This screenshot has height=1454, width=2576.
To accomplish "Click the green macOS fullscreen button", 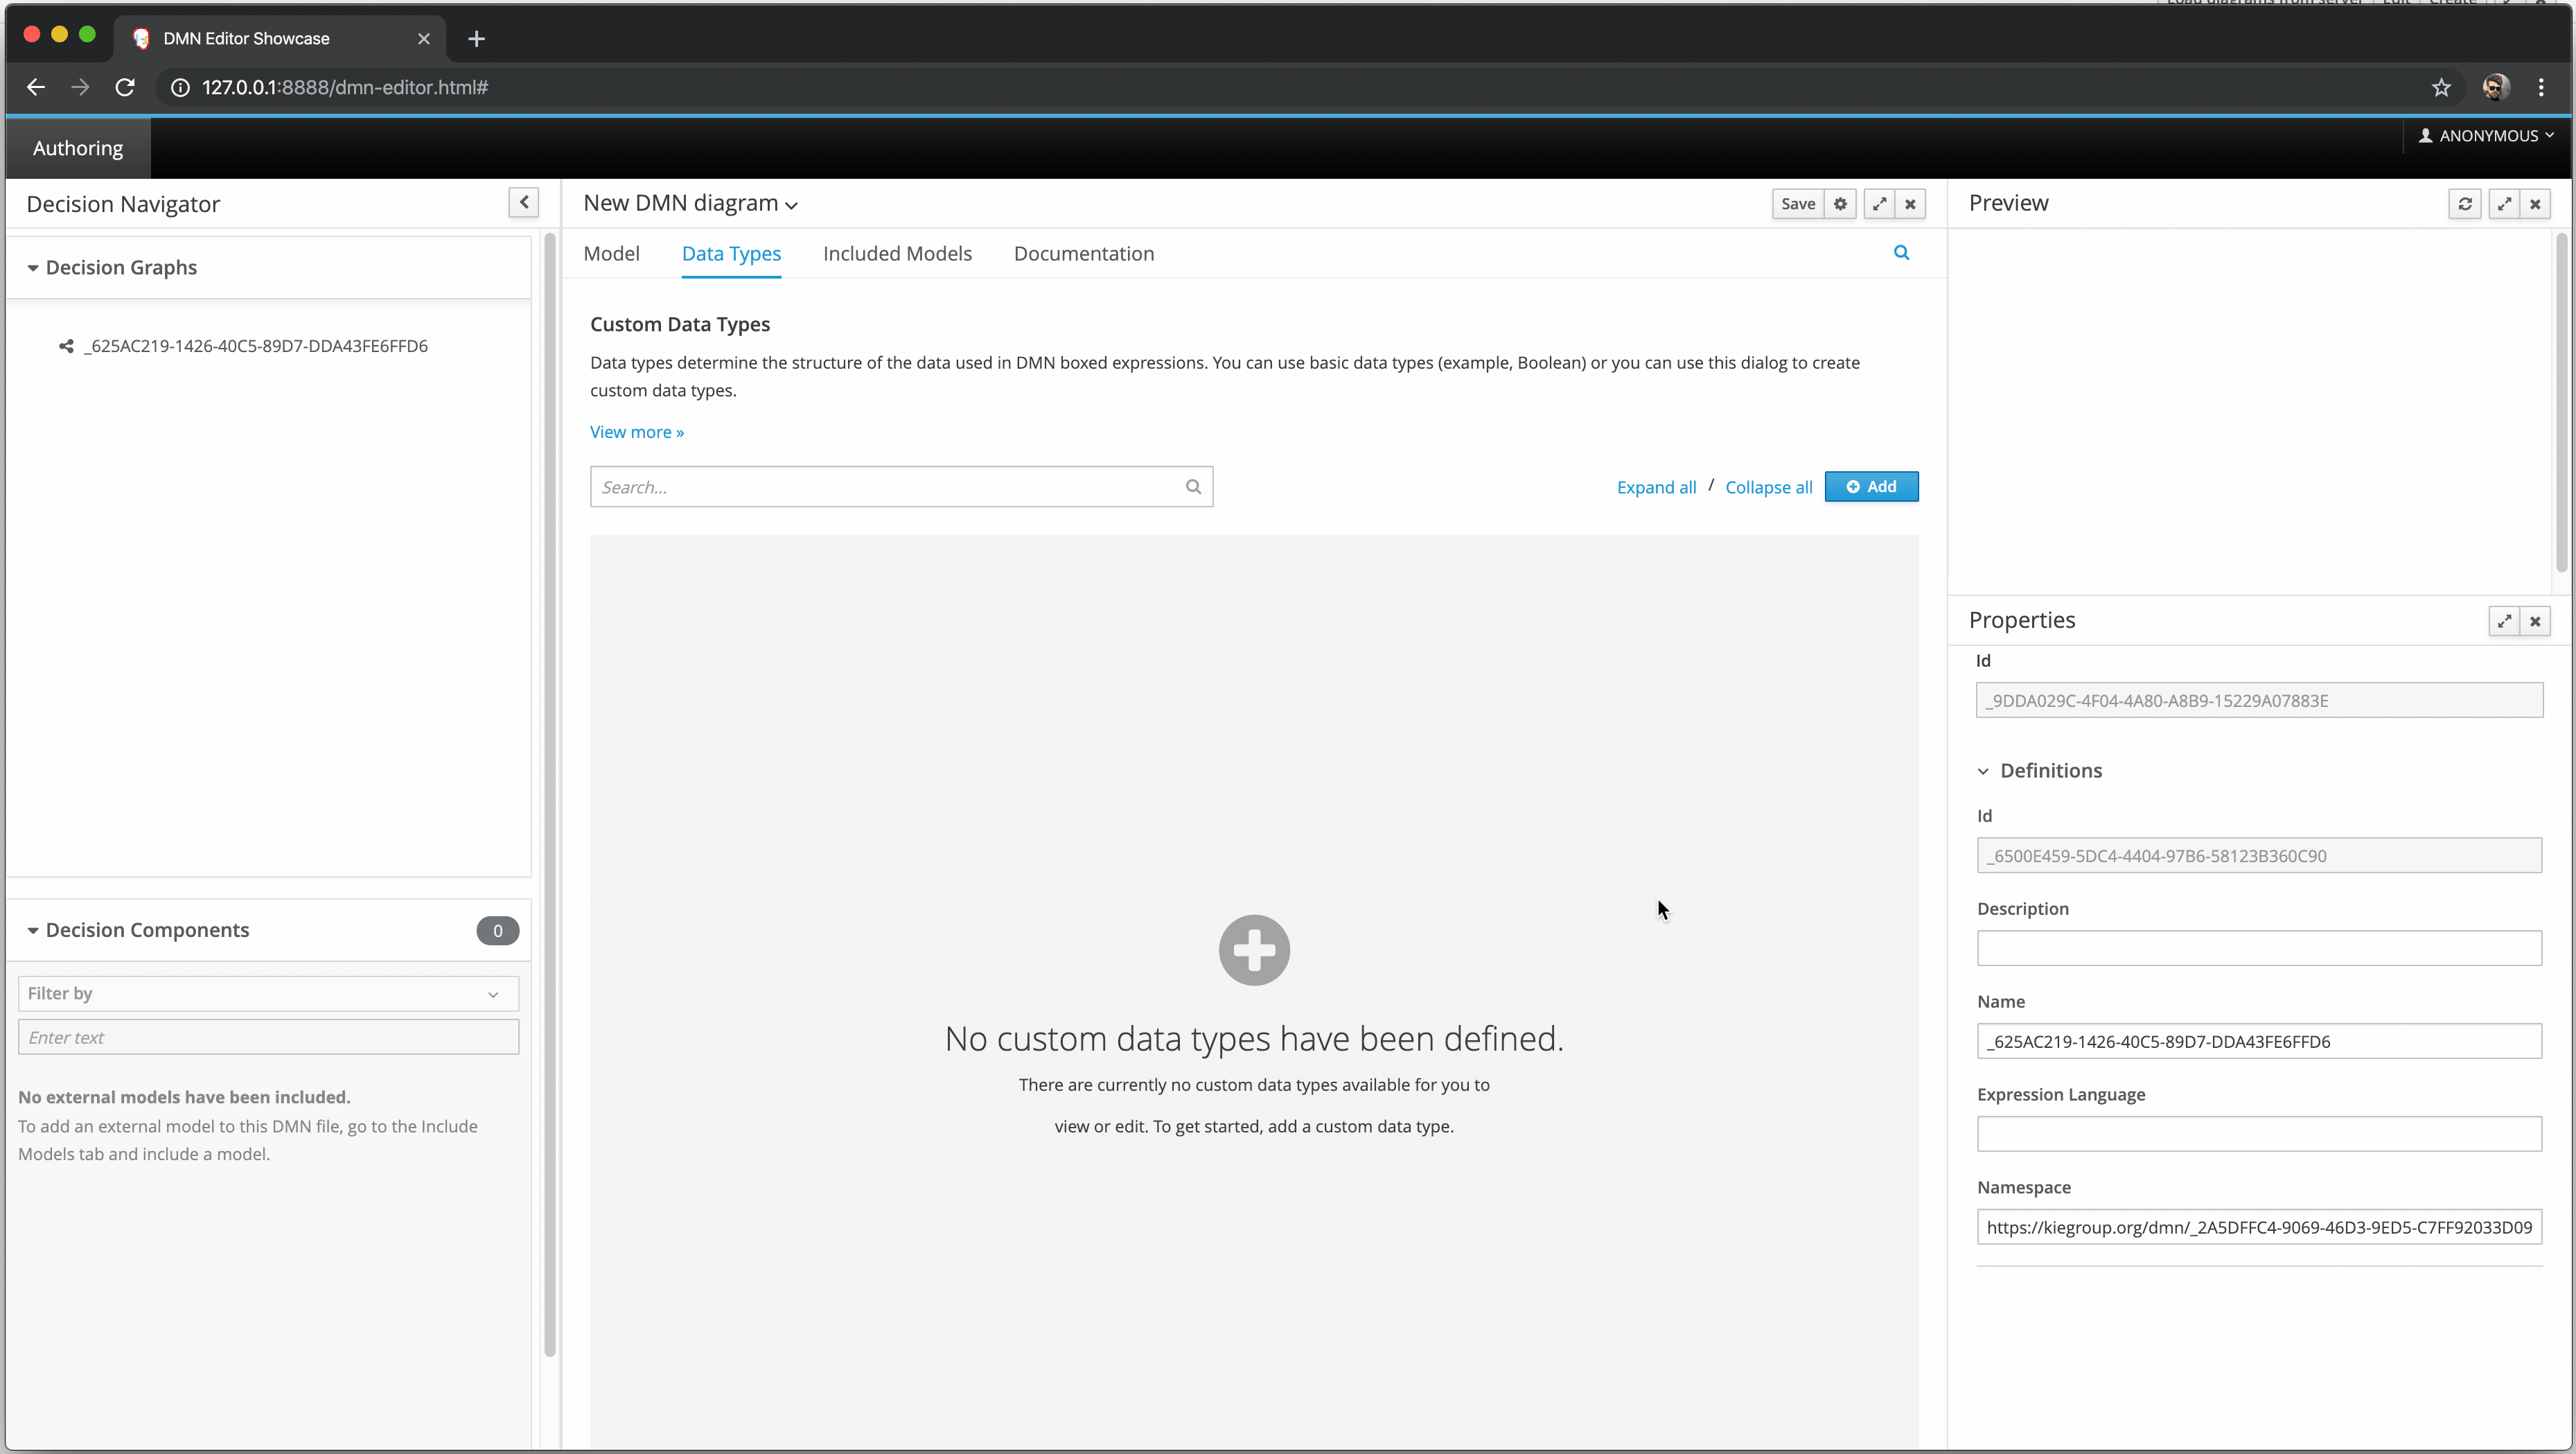I will (88, 35).
